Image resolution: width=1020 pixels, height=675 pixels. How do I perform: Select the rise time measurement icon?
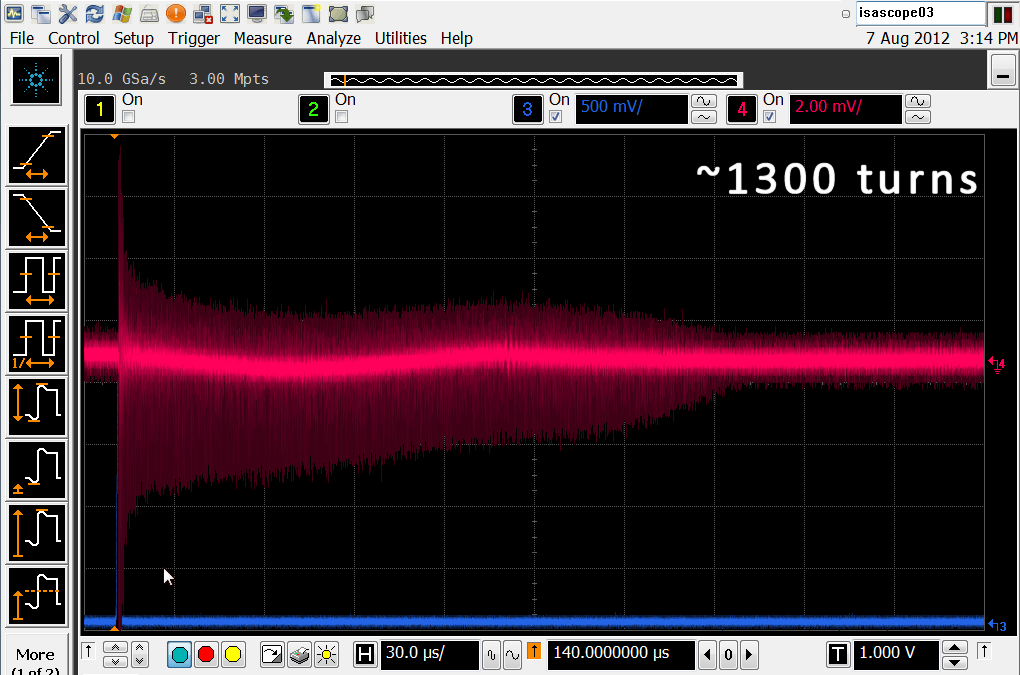pyautogui.click(x=37, y=157)
